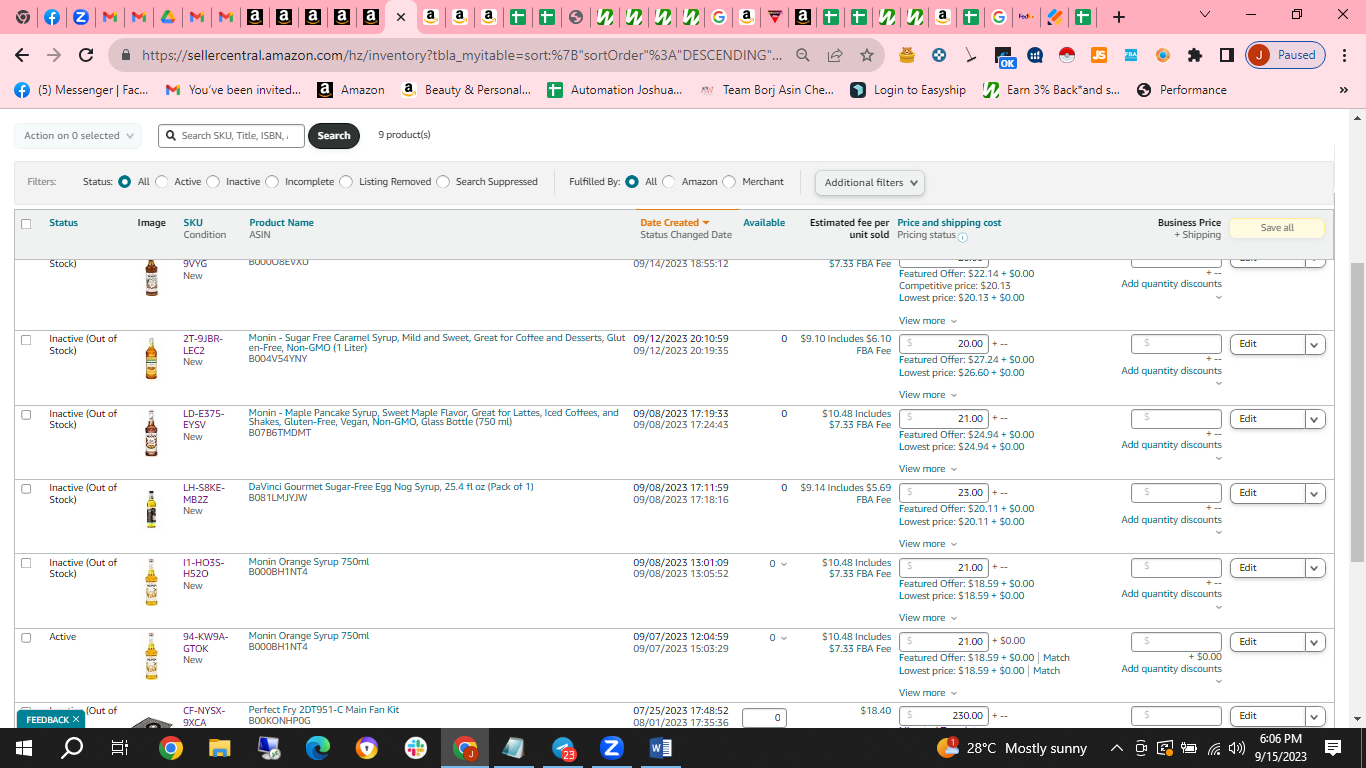Sort the table by Status column
The image size is (1366, 768).
tap(63, 223)
